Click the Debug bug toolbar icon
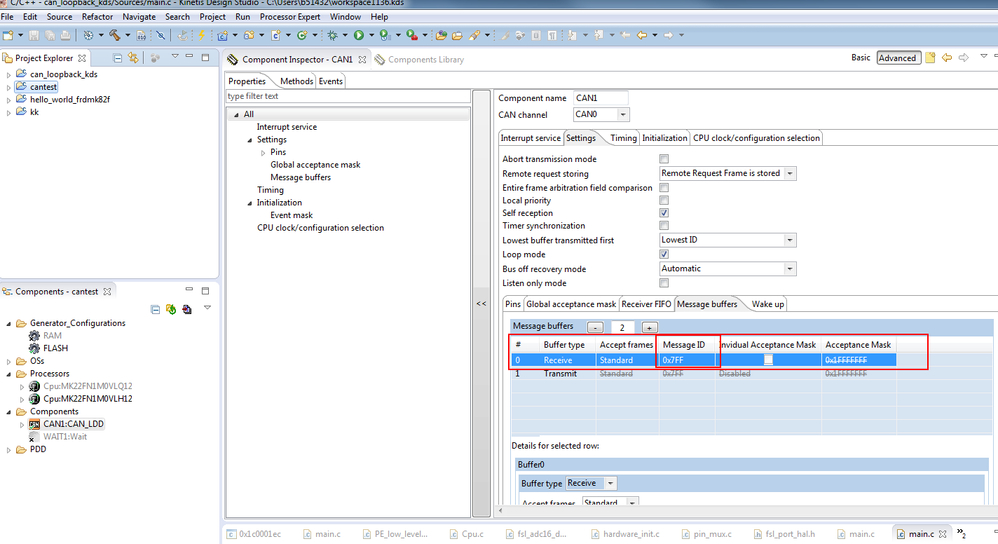Image resolution: width=998 pixels, height=544 pixels. [x=332, y=36]
